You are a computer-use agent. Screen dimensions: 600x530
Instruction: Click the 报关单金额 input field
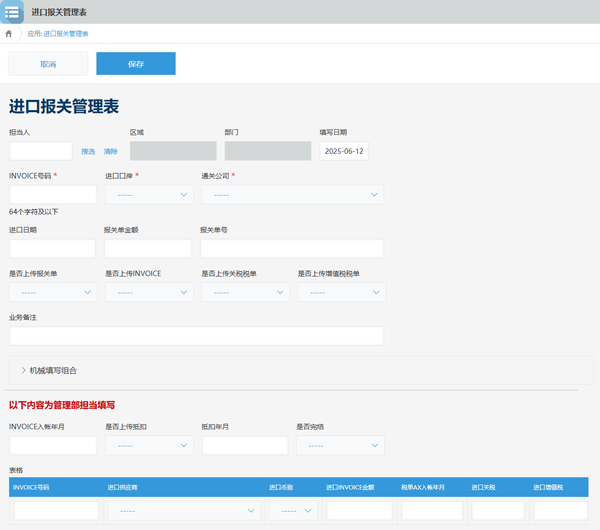point(148,249)
